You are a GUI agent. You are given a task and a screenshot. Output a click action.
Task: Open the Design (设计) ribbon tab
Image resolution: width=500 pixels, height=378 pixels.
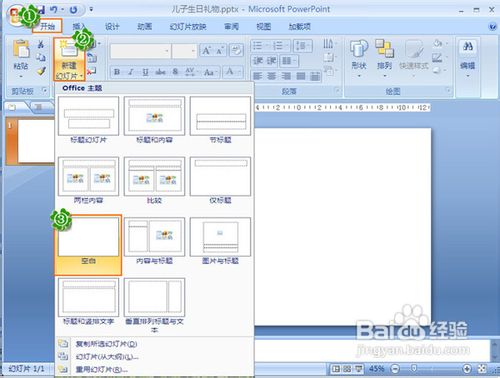(x=112, y=26)
